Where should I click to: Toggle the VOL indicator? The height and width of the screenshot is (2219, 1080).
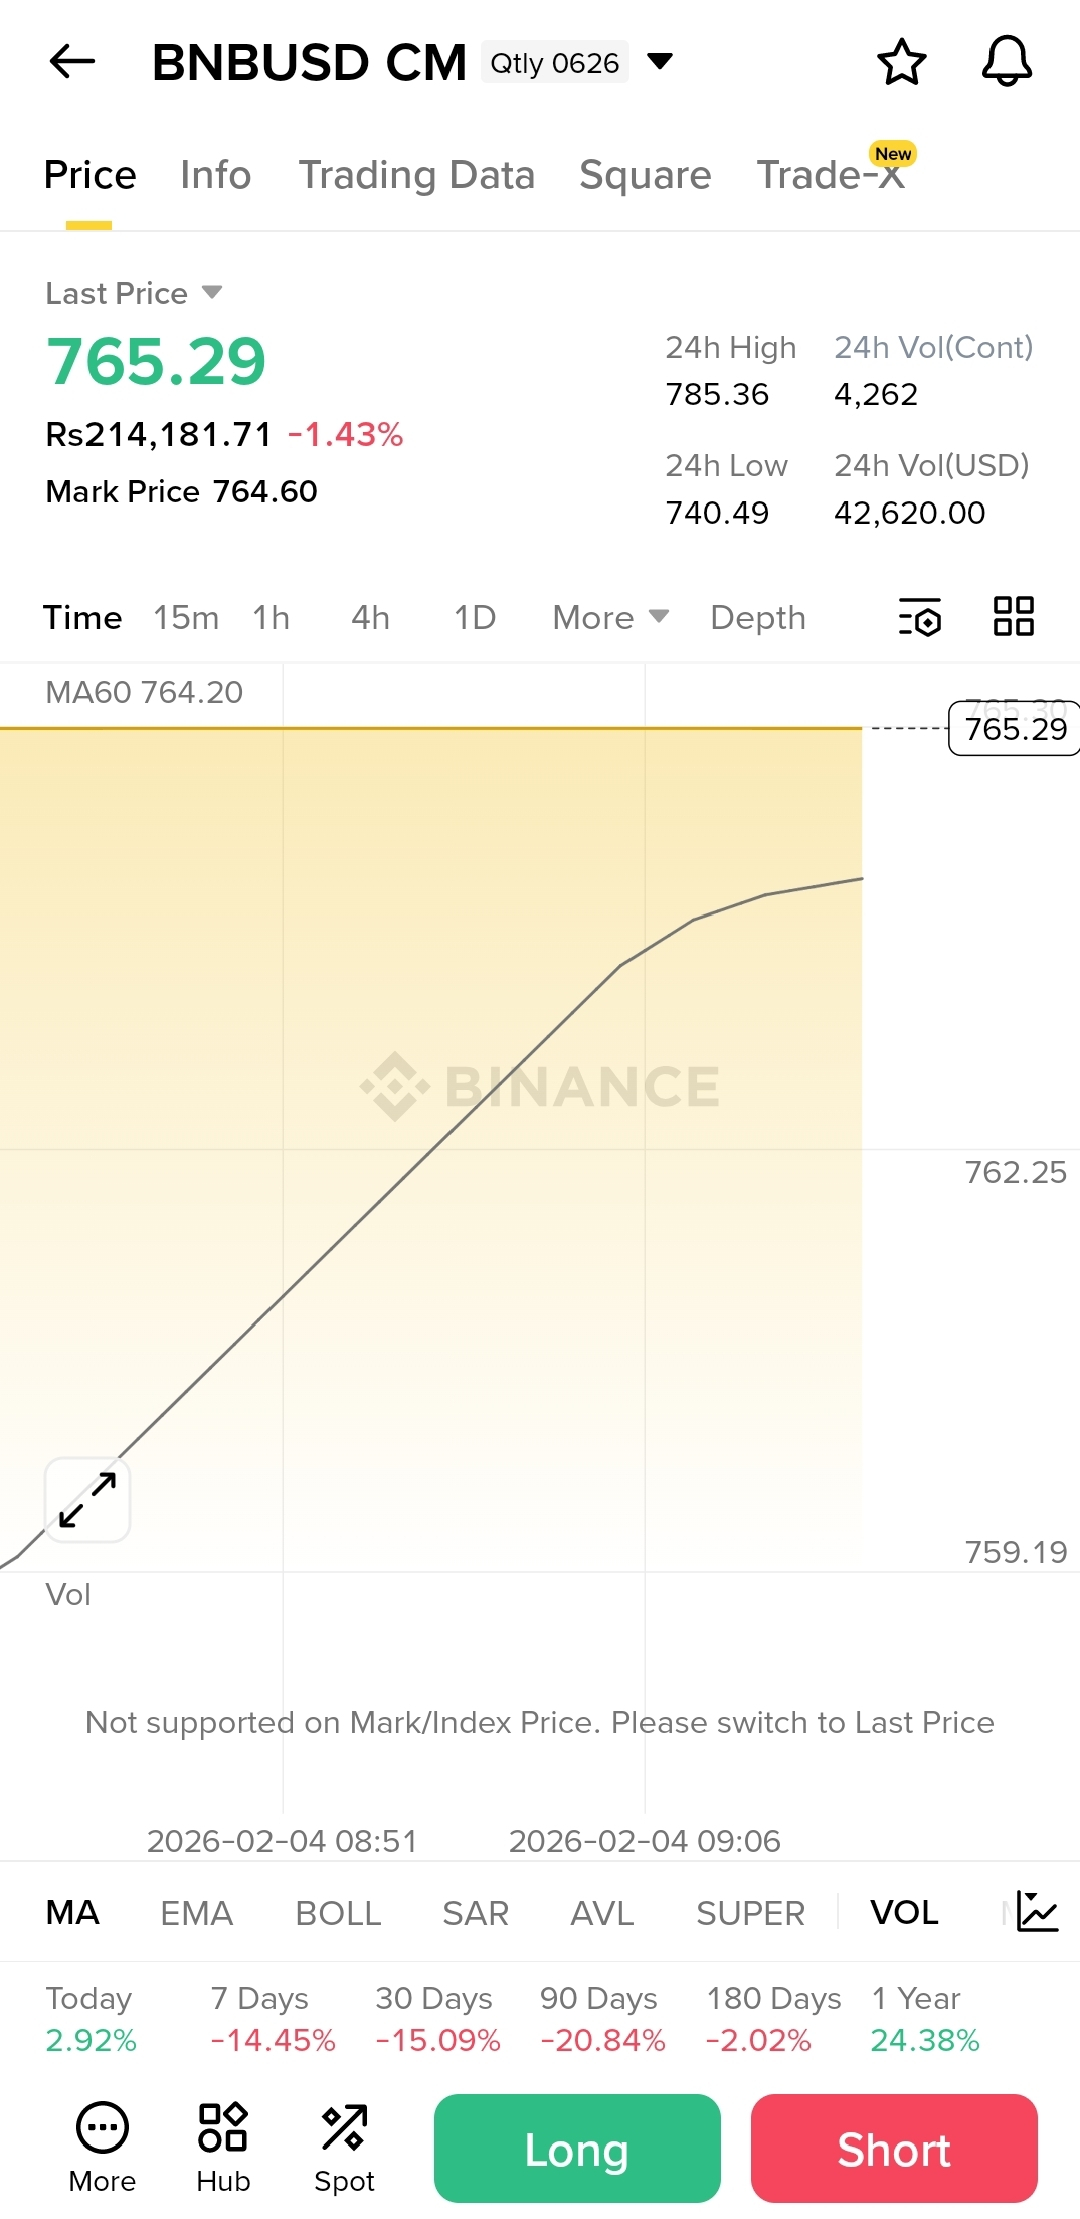click(904, 1912)
